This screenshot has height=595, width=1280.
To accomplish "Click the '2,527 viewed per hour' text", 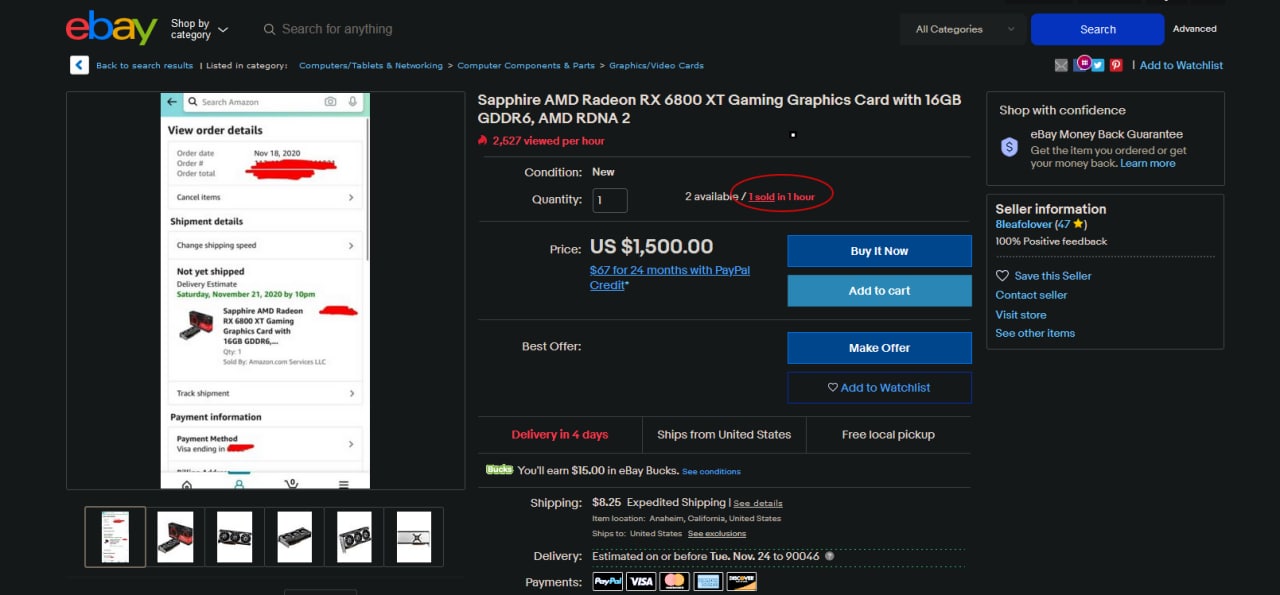I will [548, 141].
